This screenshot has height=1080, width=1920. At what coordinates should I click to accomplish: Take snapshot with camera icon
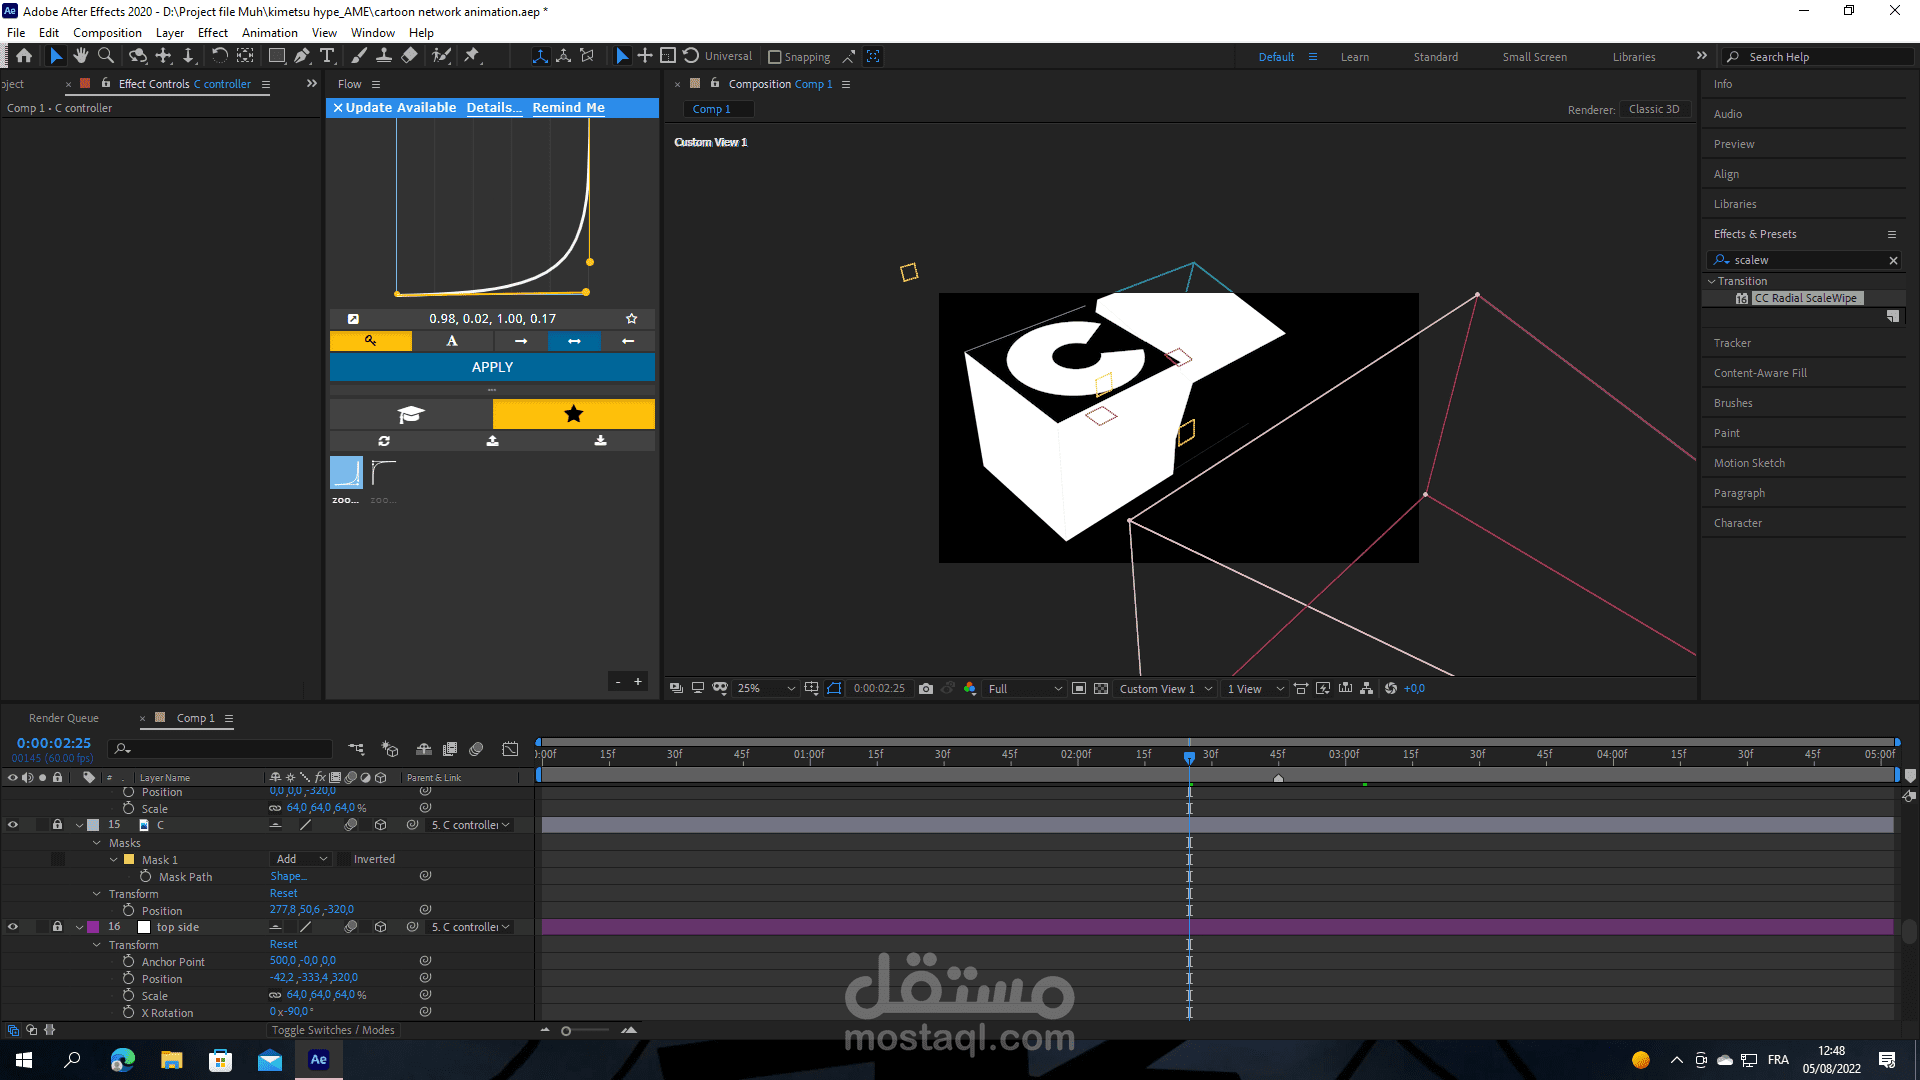click(x=926, y=688)
